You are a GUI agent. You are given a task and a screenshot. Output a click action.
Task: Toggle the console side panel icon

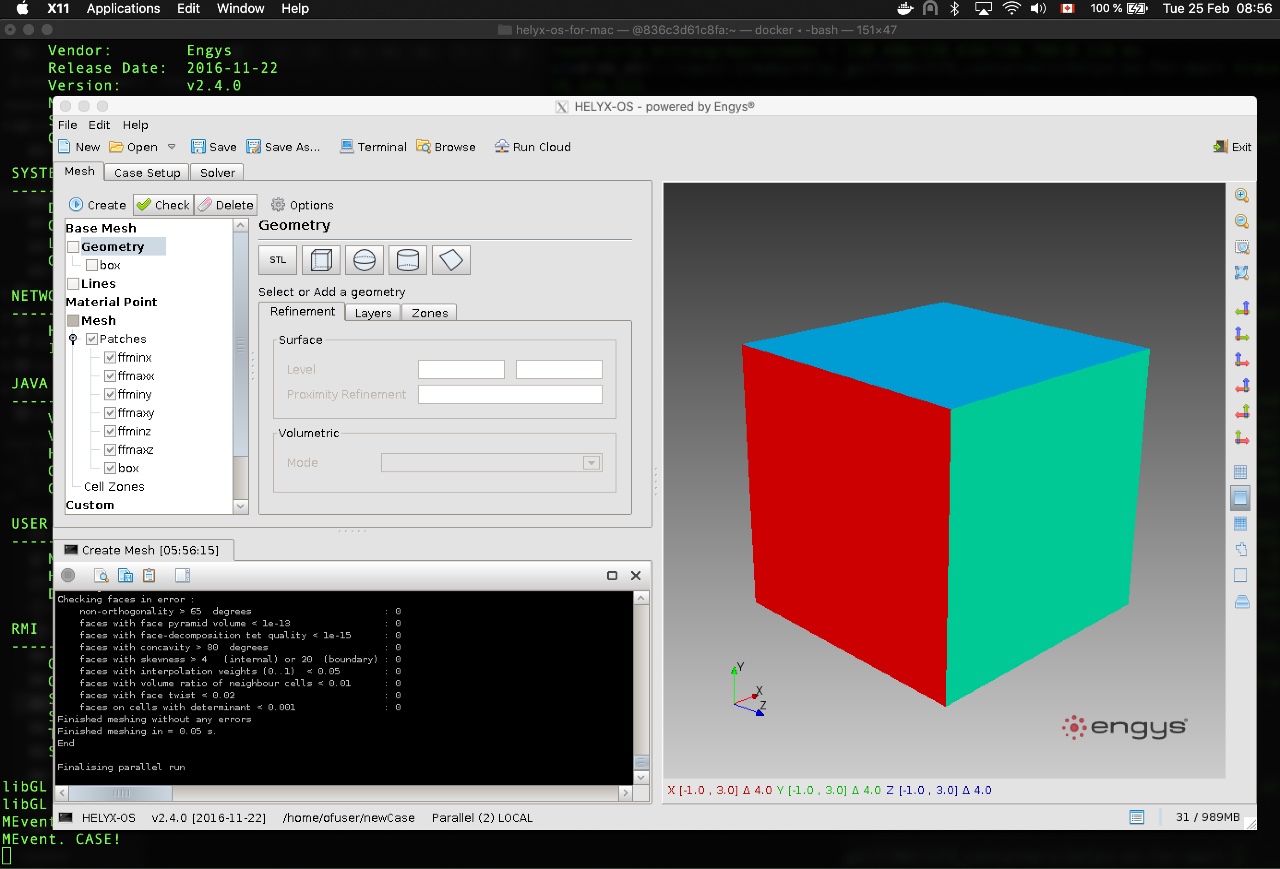182,575
